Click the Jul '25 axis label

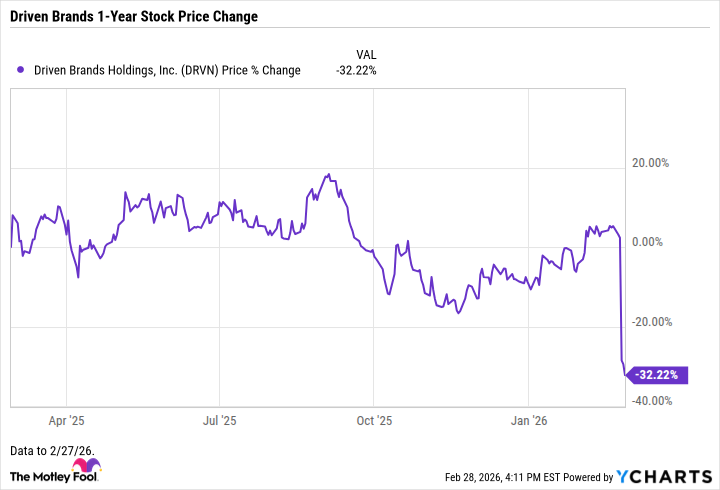coord(218,422)
